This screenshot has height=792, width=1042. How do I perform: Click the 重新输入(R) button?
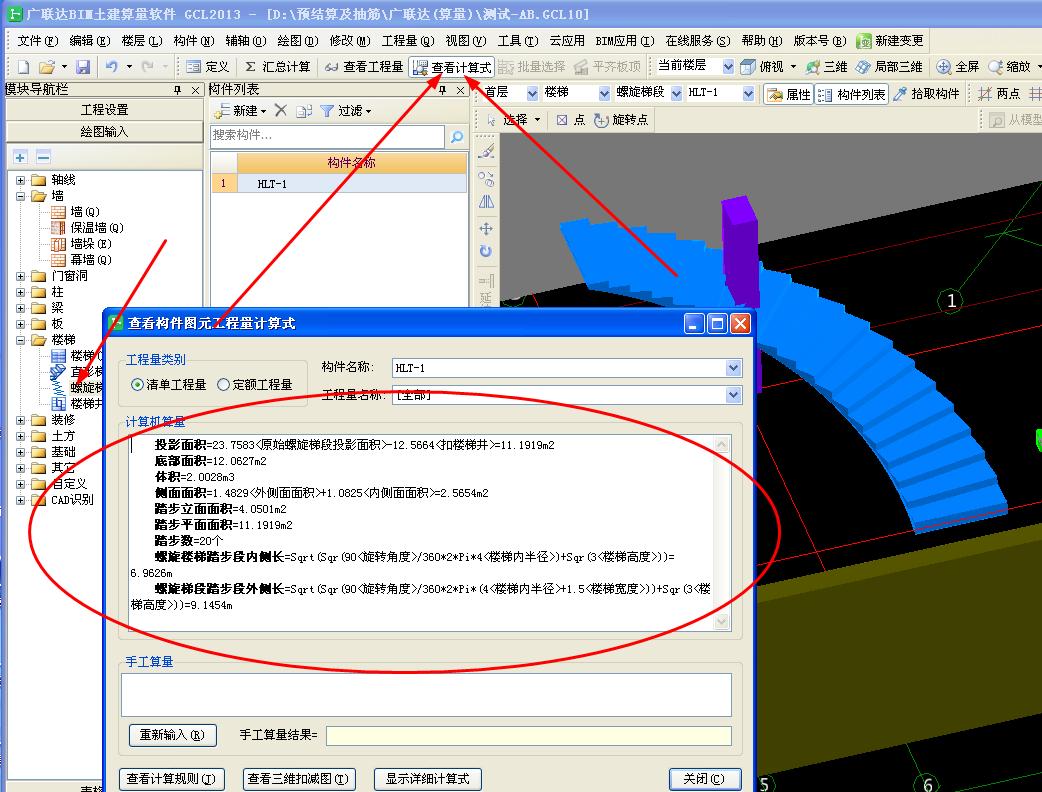pos(172,735)
